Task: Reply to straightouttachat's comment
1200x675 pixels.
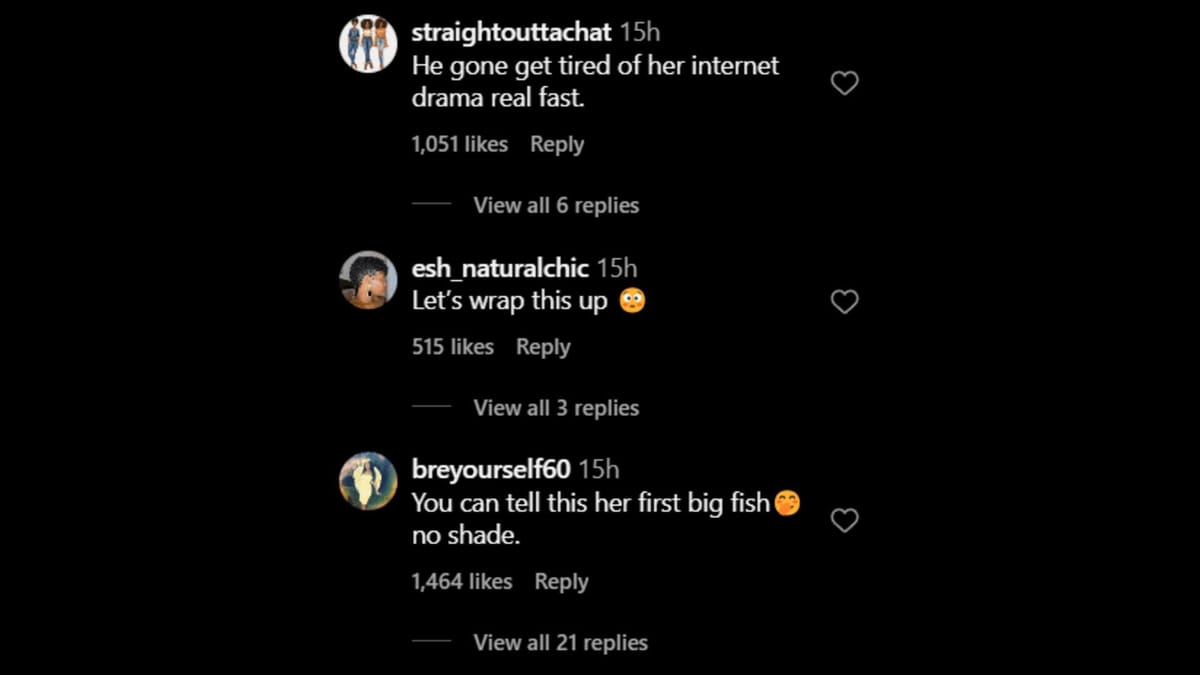Action: click(557, 144)
